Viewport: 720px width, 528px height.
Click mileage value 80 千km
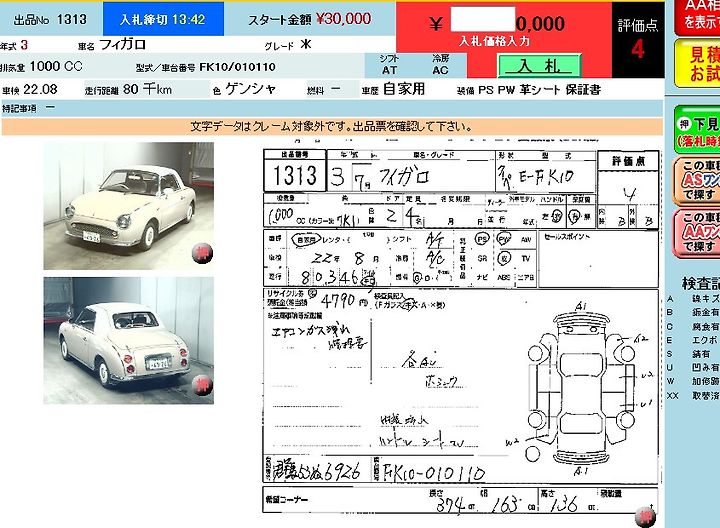(x=147, y=89)
